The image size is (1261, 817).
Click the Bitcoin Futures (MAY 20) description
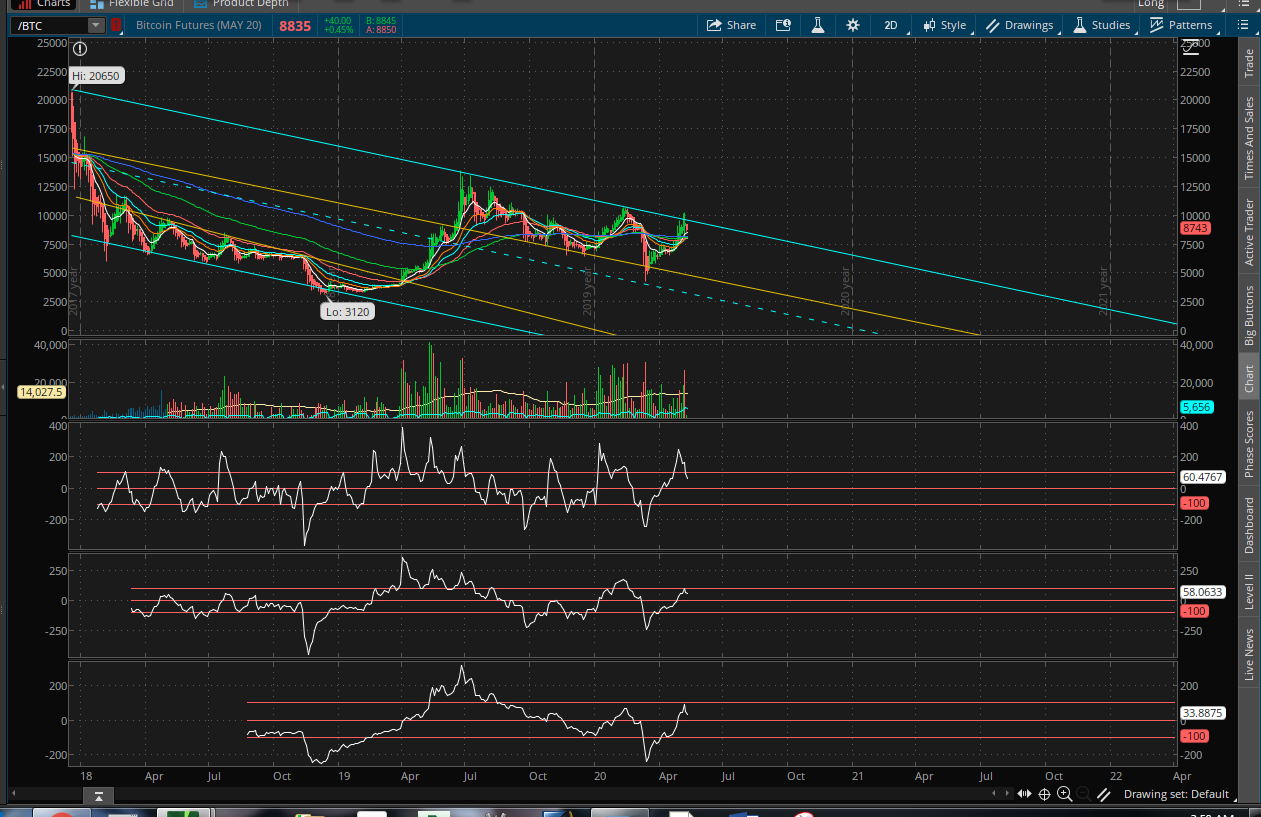[198, 25]
